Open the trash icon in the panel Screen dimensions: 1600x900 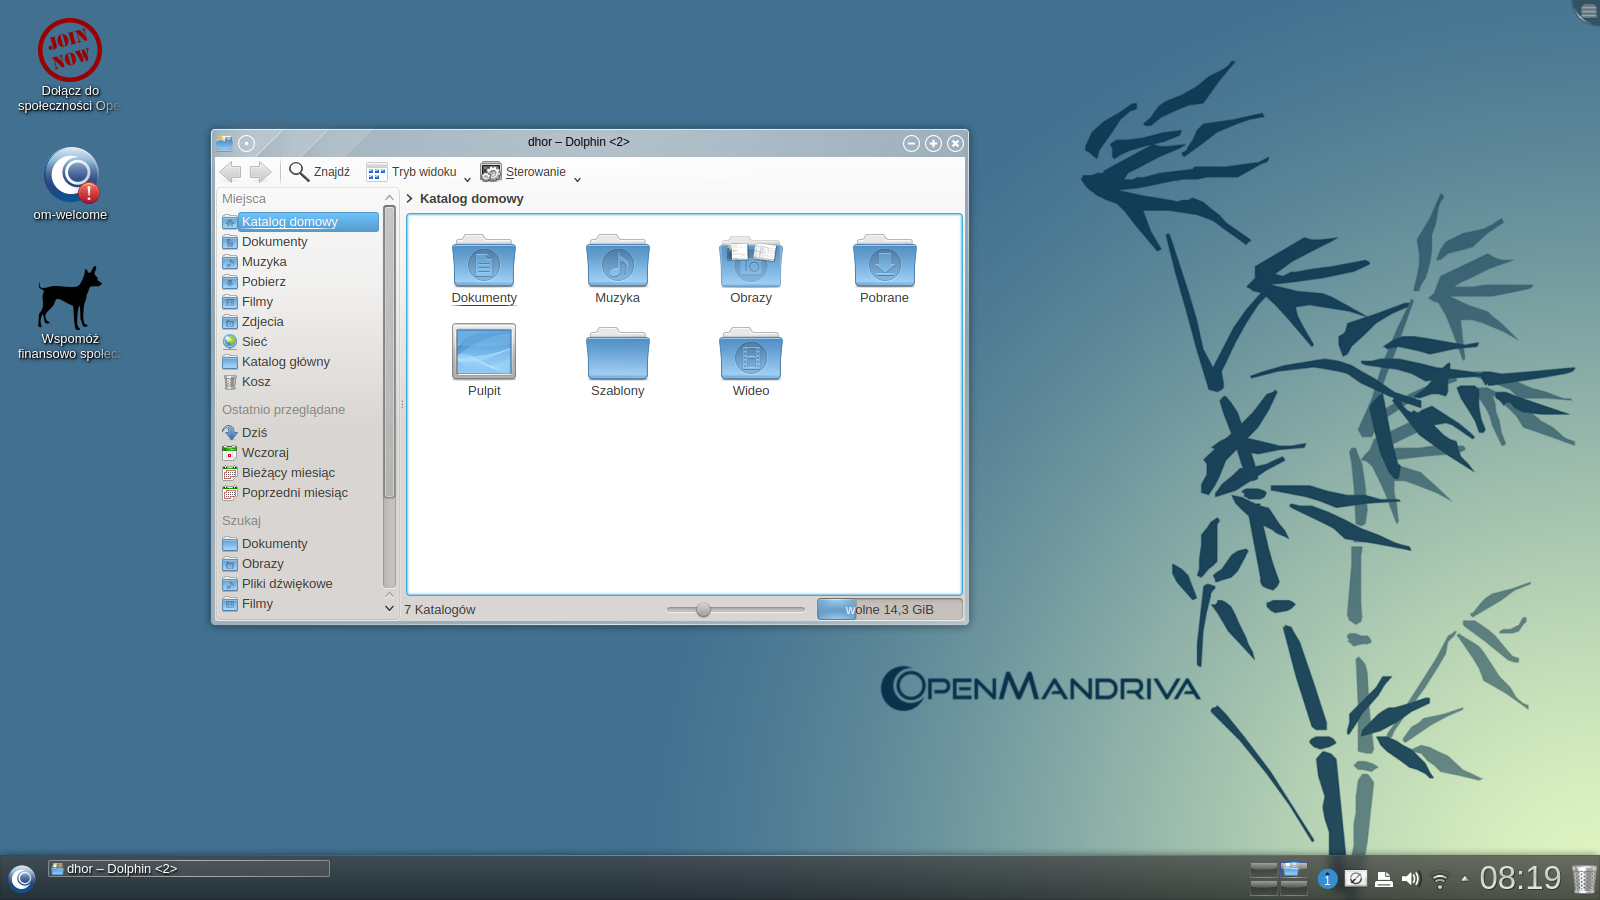click(x=1585, y=879)
